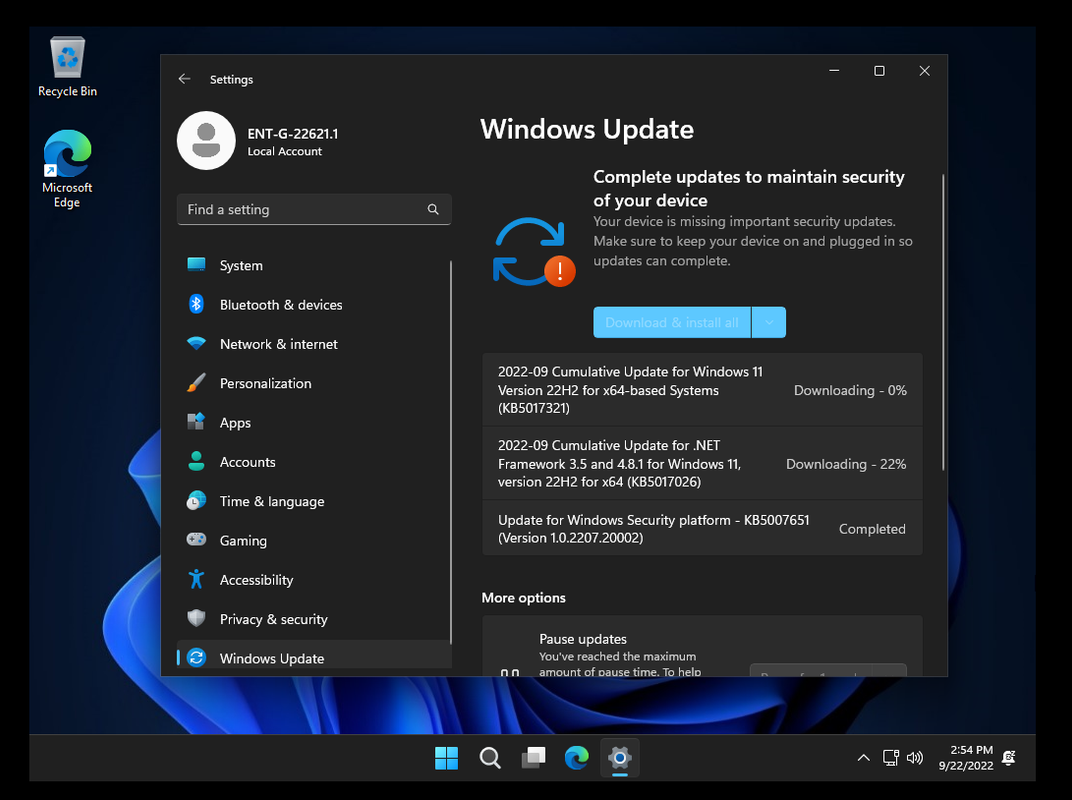The image size is (1072, 800).
Task: Select the Network & internet wifi icon
Action: (x=196, y=343)
